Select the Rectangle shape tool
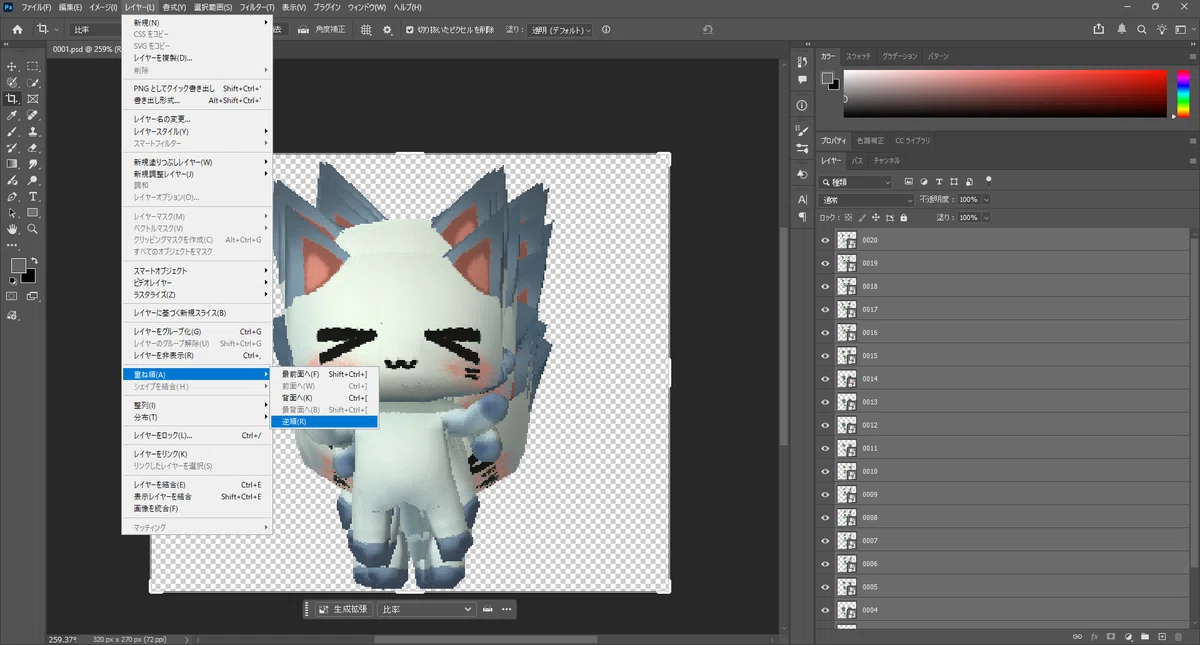The image size is (1200, 645). point(33,213)
